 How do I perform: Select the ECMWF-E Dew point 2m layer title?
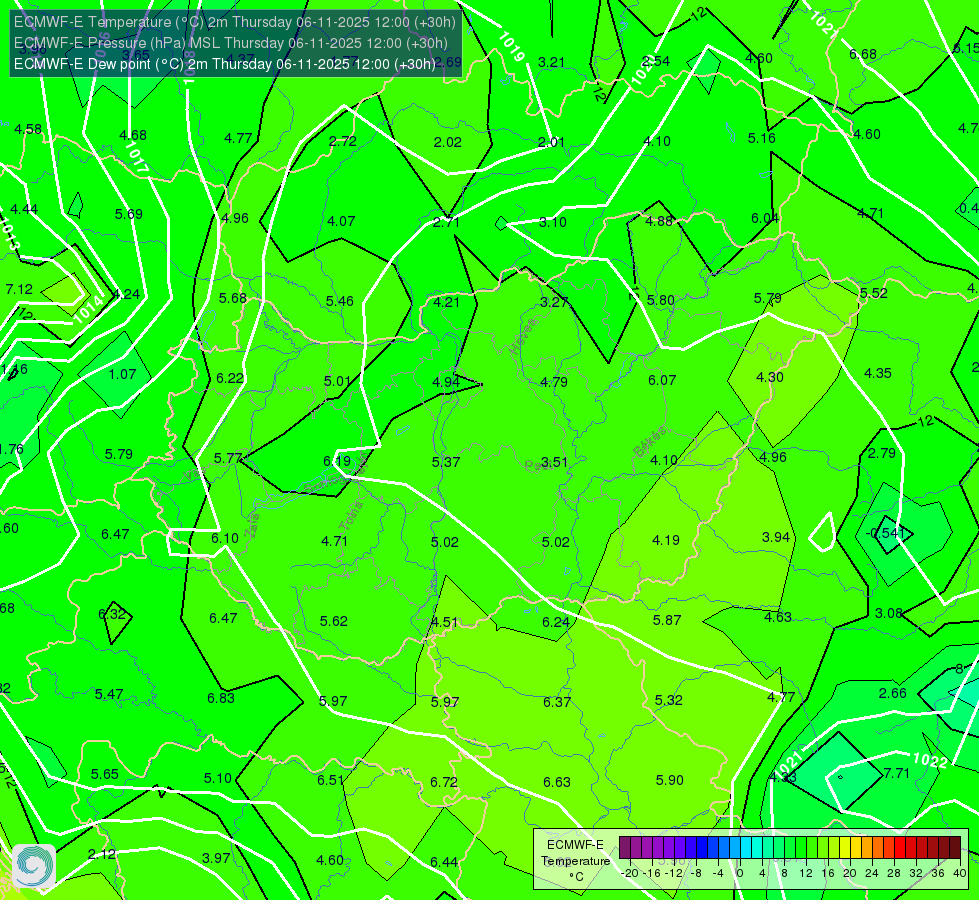click(x=225, y=64)
